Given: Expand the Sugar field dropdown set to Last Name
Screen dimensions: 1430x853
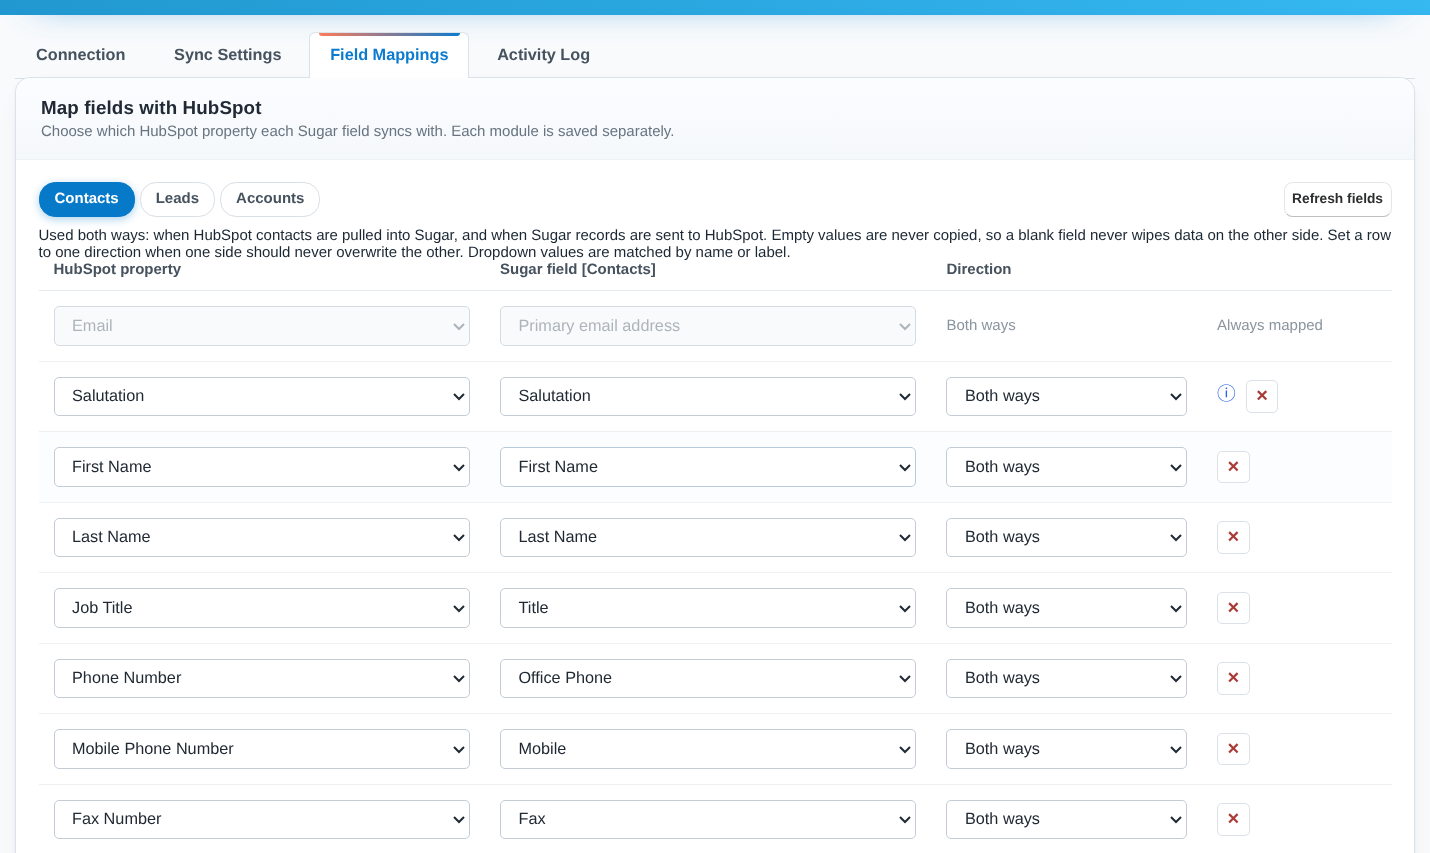Looking at the screenshot, I should [x=708, y=537].
